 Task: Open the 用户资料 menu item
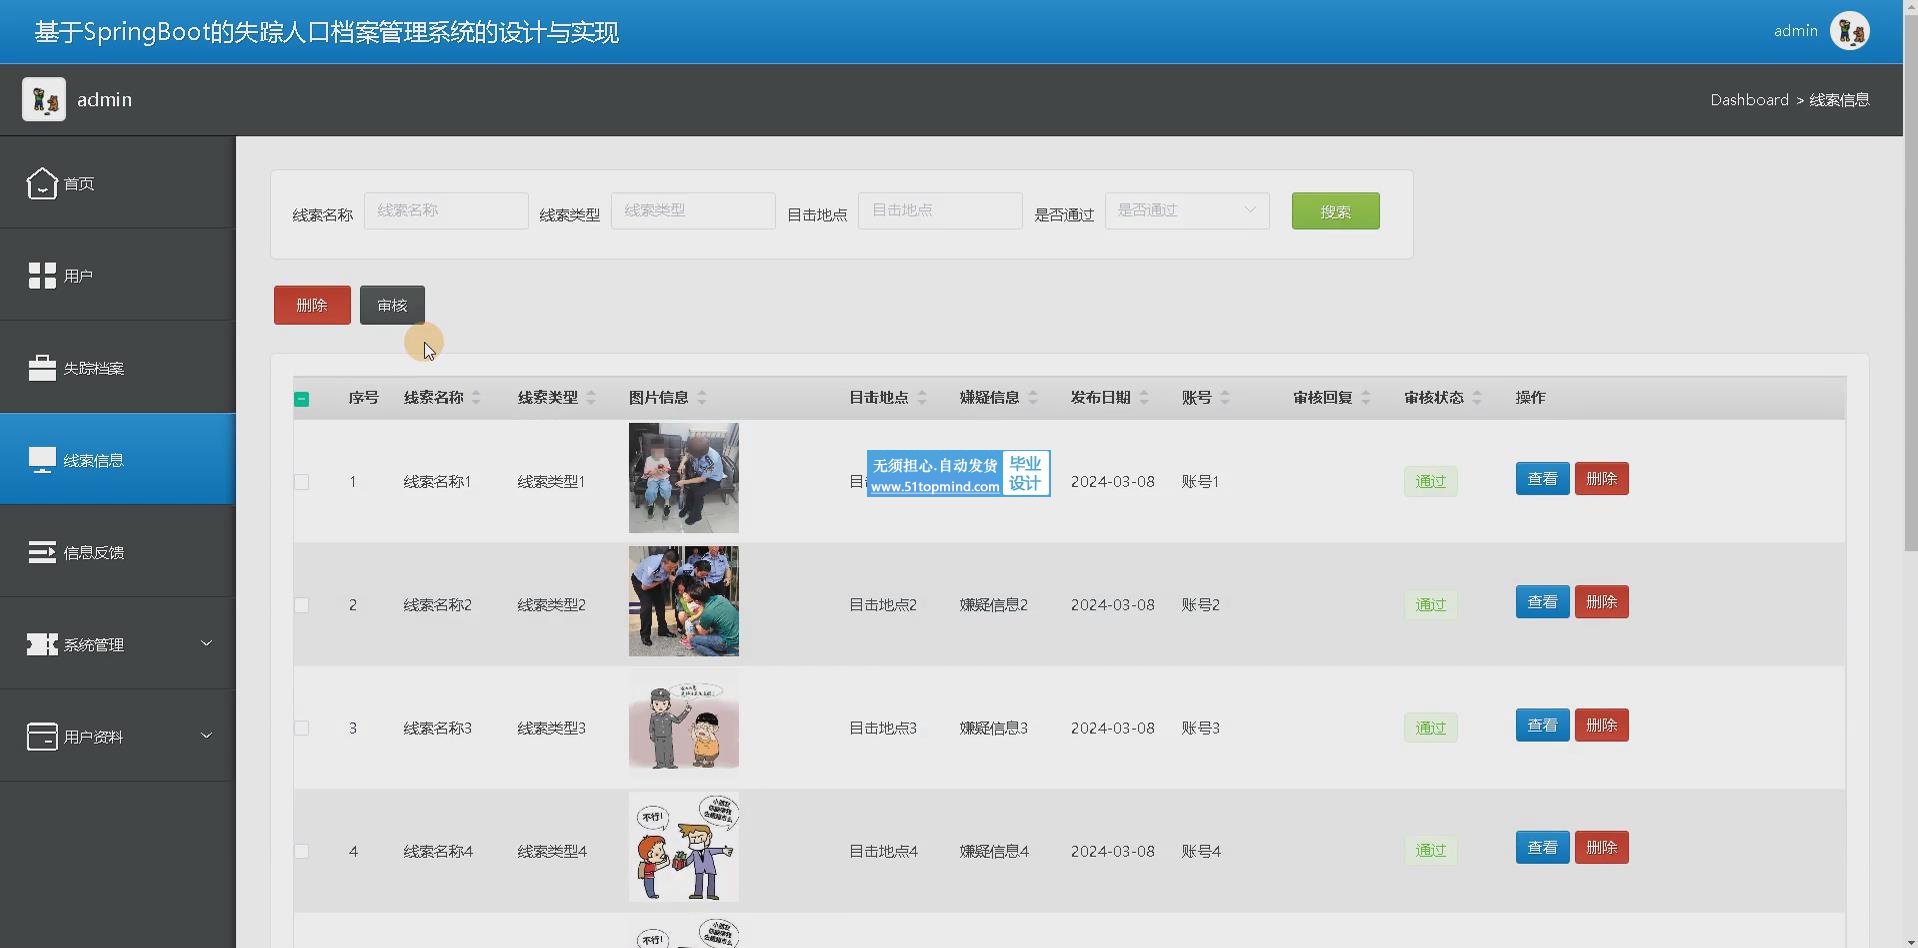point(118,737)
